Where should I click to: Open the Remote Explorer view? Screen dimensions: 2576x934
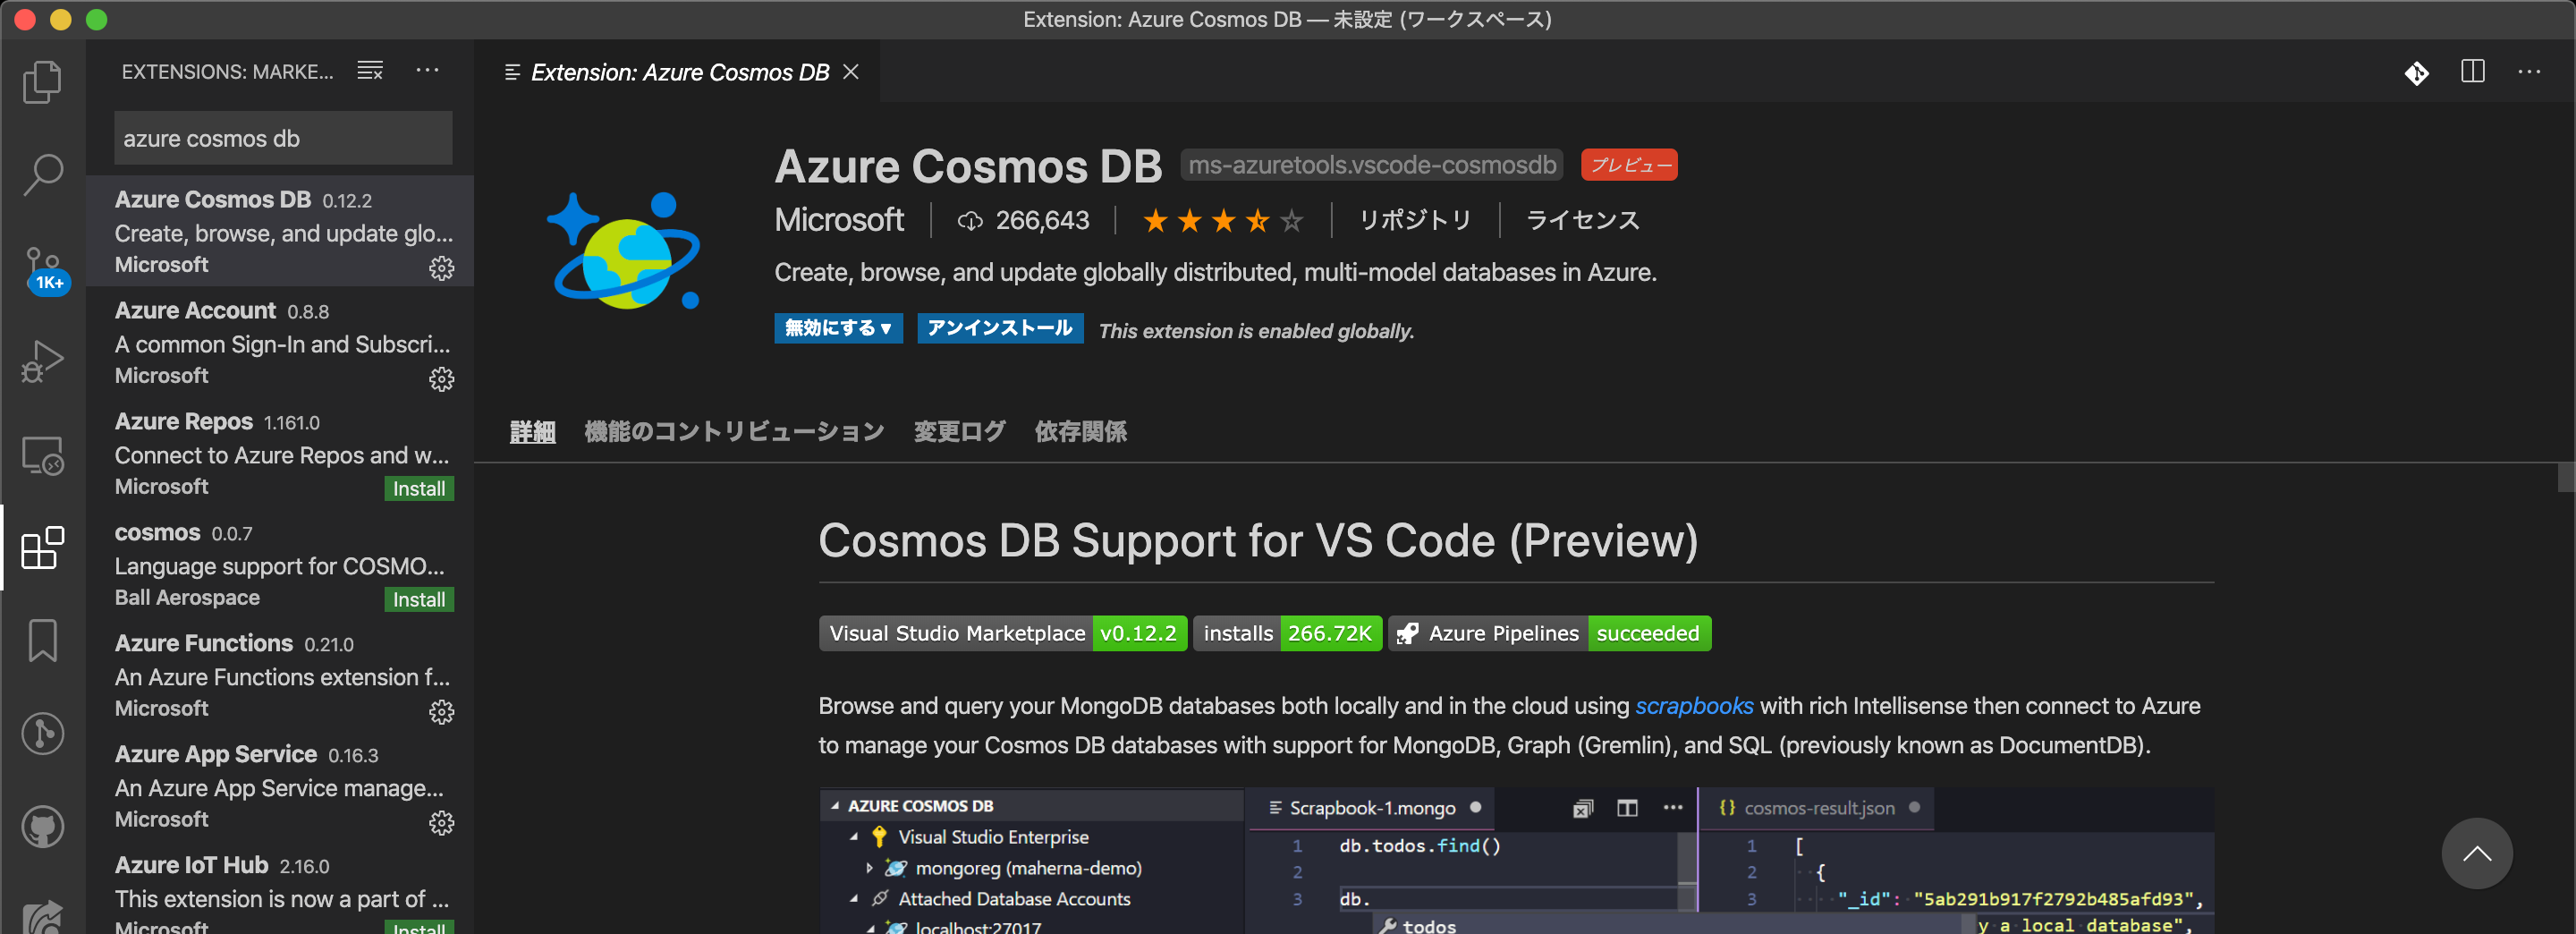(x=42, y=455)
